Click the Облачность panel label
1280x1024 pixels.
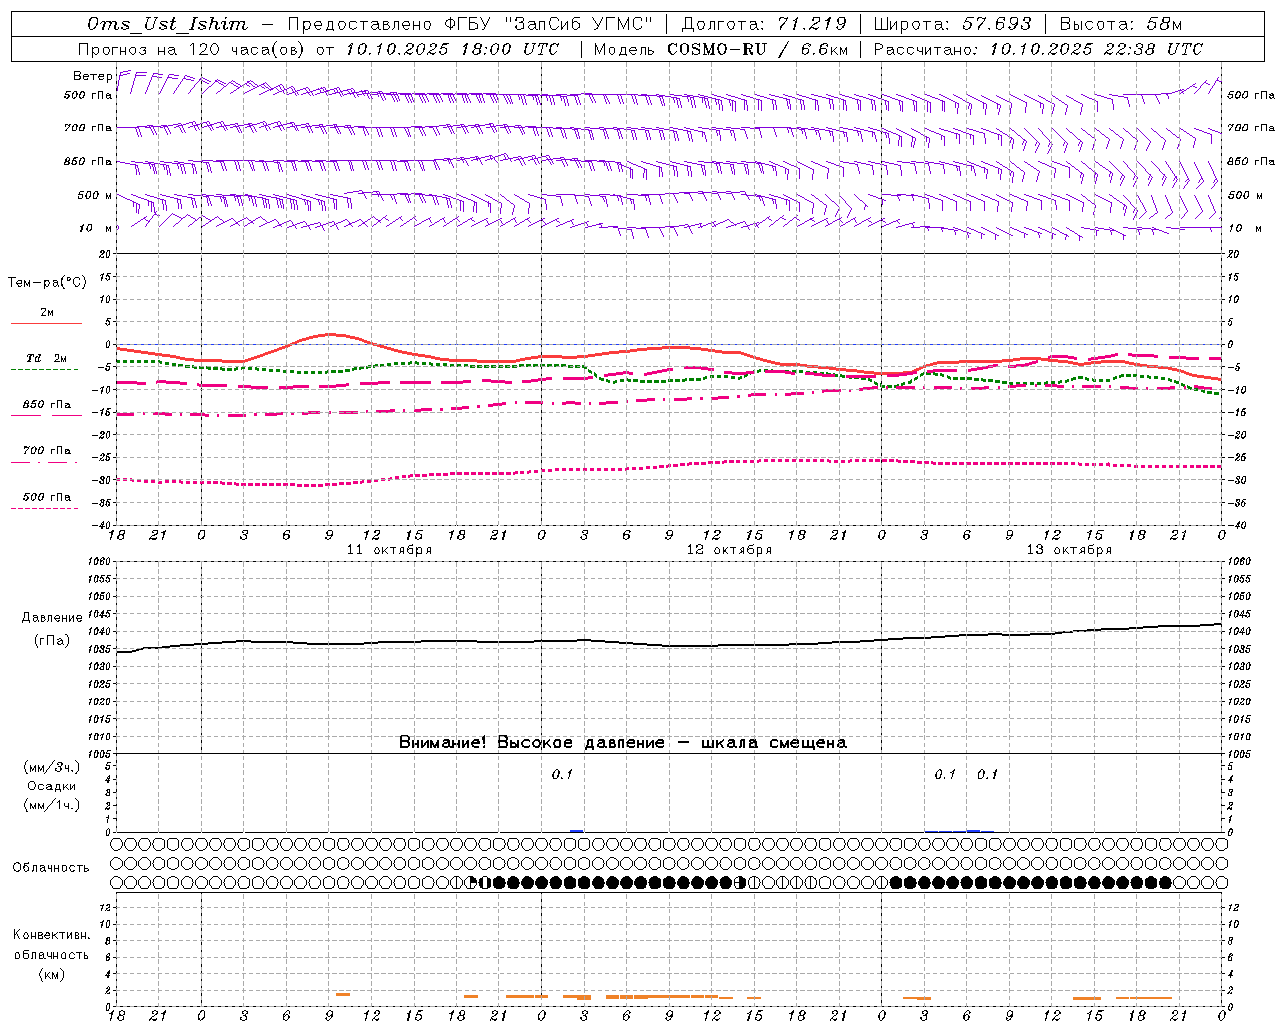[51, 868]
